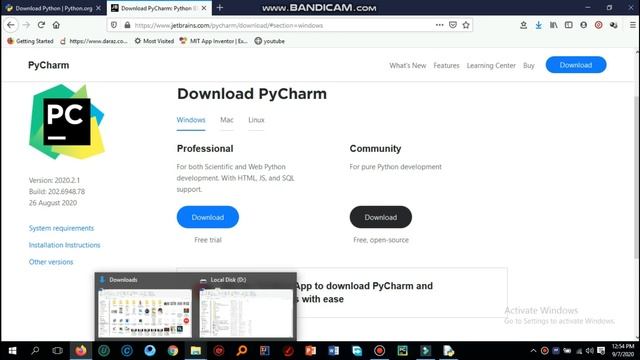Image resolution: width=640 pixels, height=360 pixels.
Task: Go back using the browser back arrow
Action: [x=11, y=25]
